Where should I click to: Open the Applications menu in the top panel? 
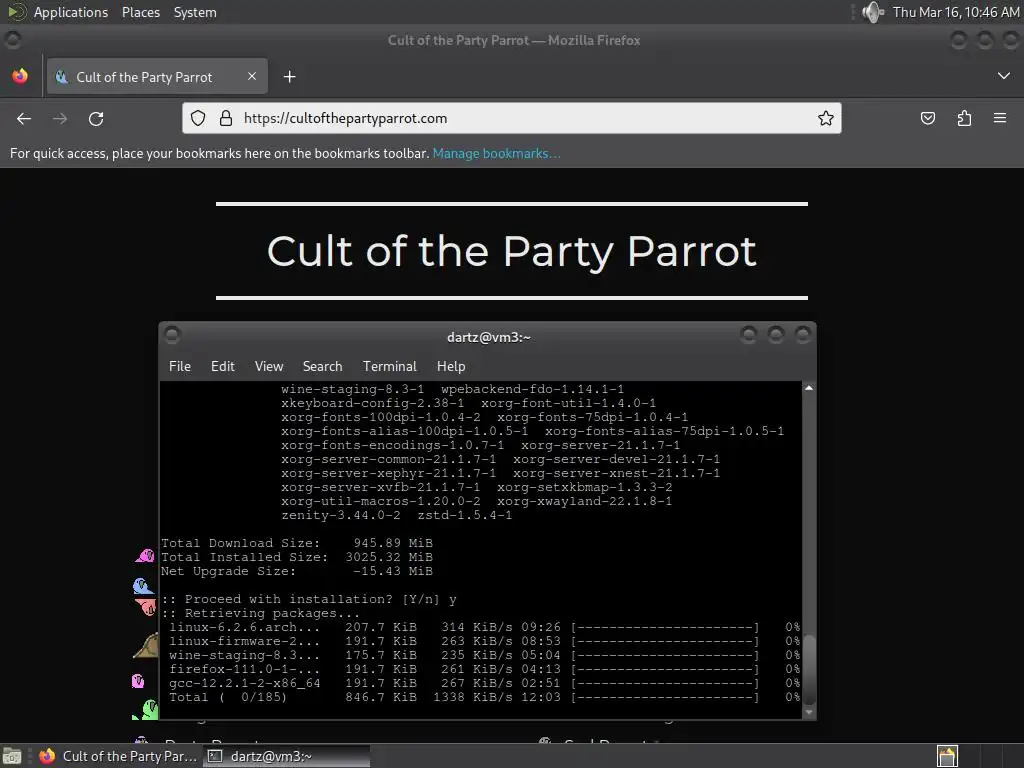[x=71, y=12]
